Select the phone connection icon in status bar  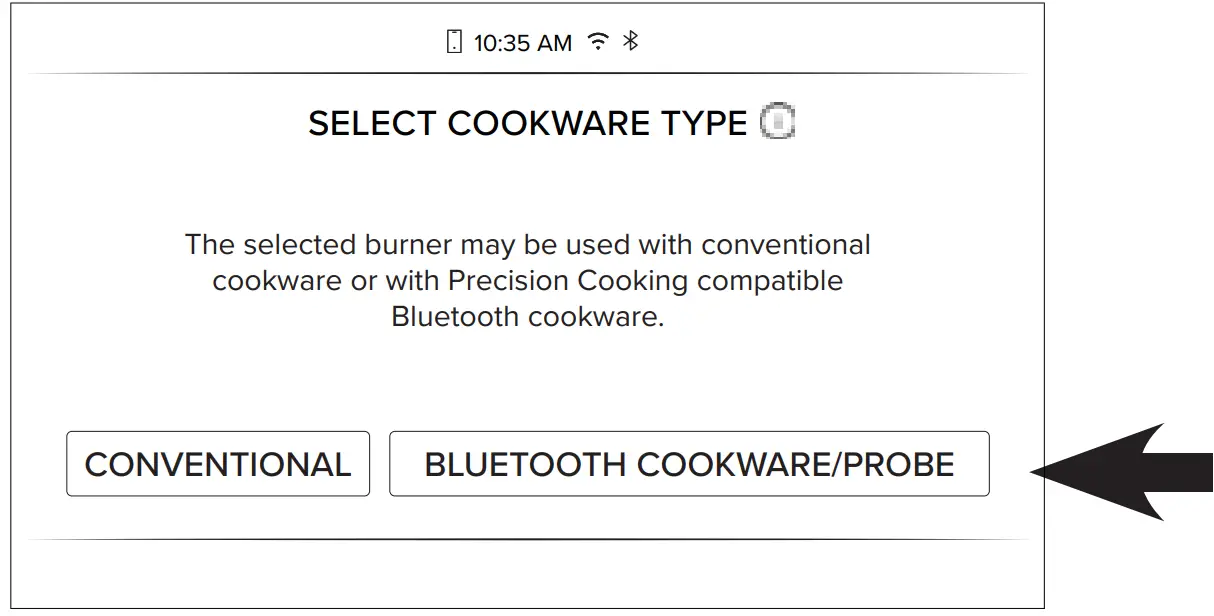(x=455, y=42)
